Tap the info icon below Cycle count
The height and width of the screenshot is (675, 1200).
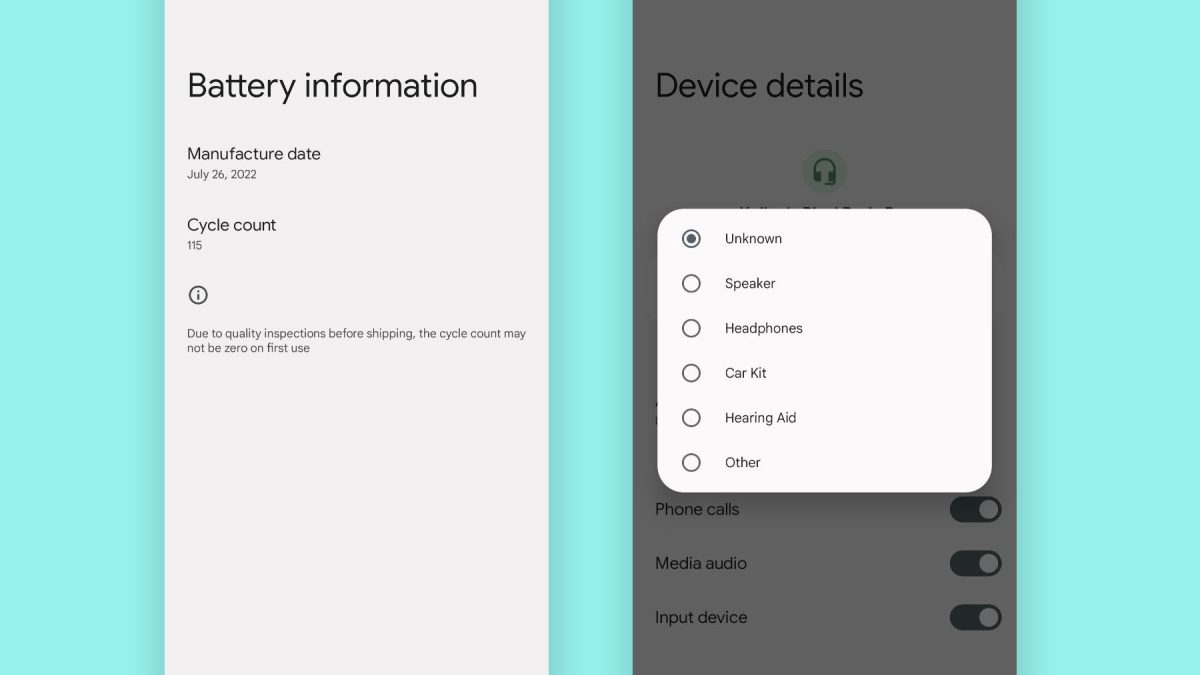198,295
